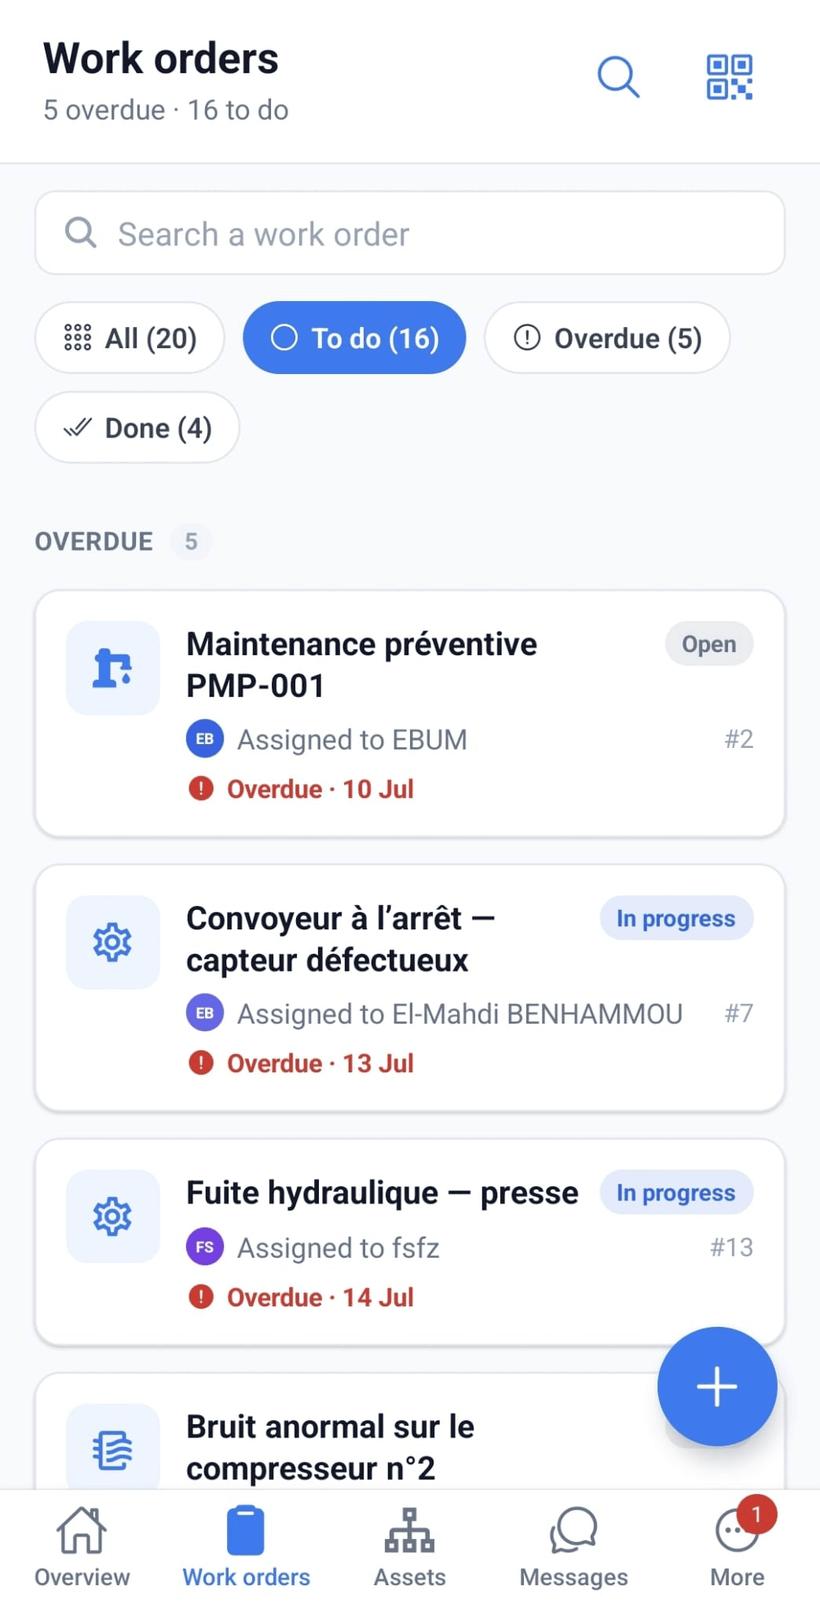Switch to the Assets tab
The height and width of the screenshot is (1609, 820).
(x=410, y=1547)
